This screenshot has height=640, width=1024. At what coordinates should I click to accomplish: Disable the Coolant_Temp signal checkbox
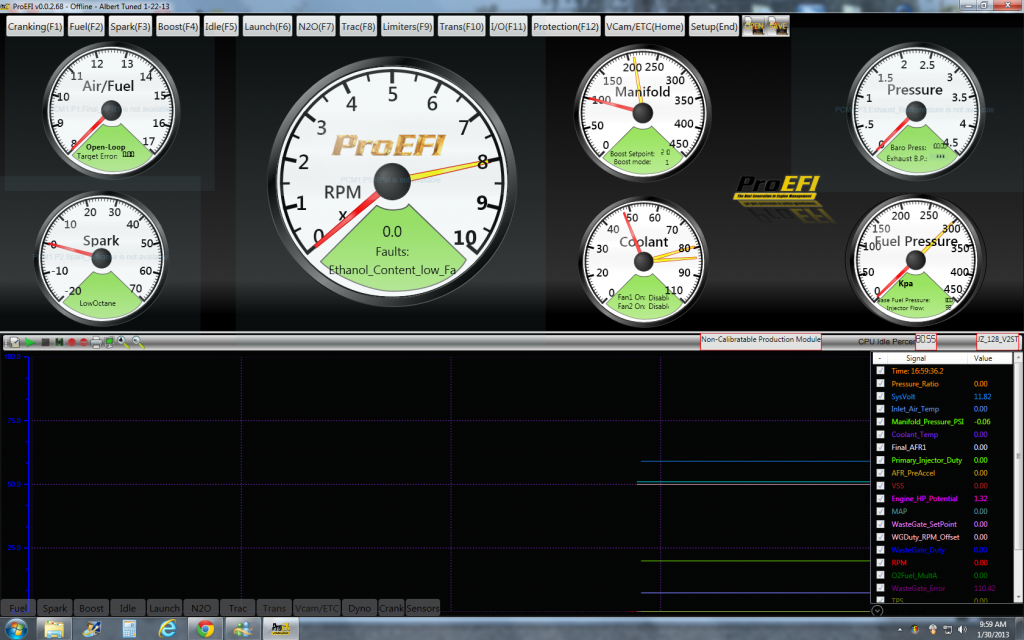880,434
